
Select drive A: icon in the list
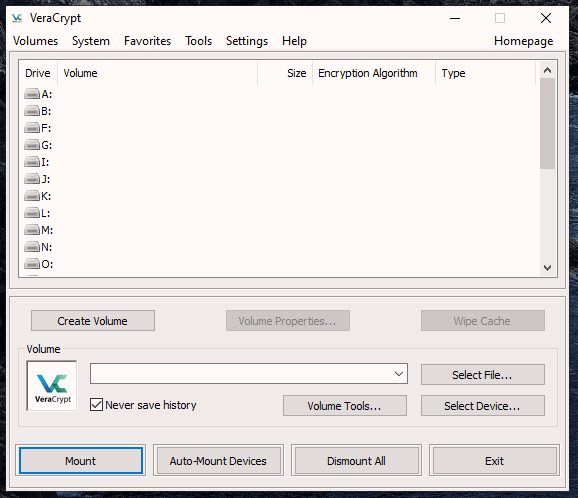pos(32,94)
